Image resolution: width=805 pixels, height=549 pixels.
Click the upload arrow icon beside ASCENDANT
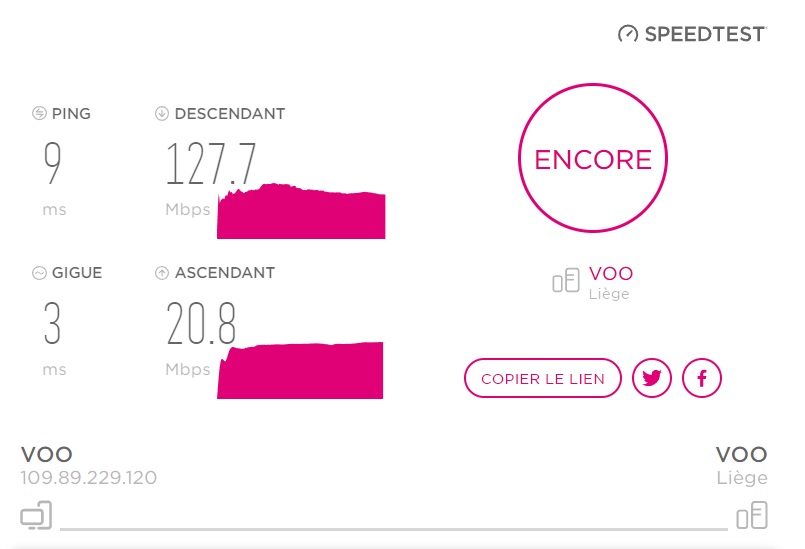tap(162, 273)
